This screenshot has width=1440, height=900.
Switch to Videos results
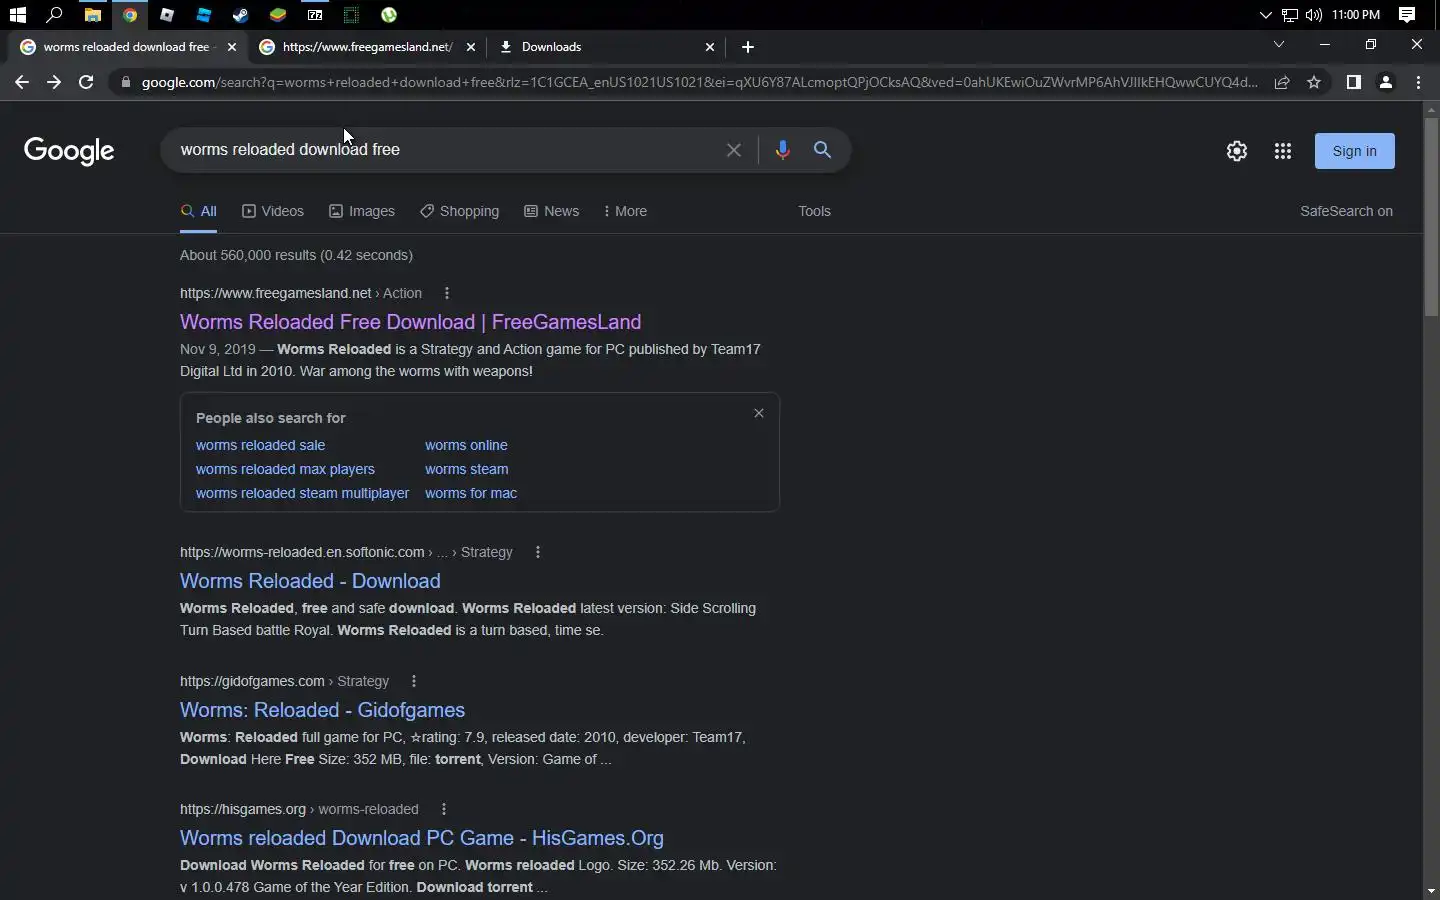(x=273, y=211)
